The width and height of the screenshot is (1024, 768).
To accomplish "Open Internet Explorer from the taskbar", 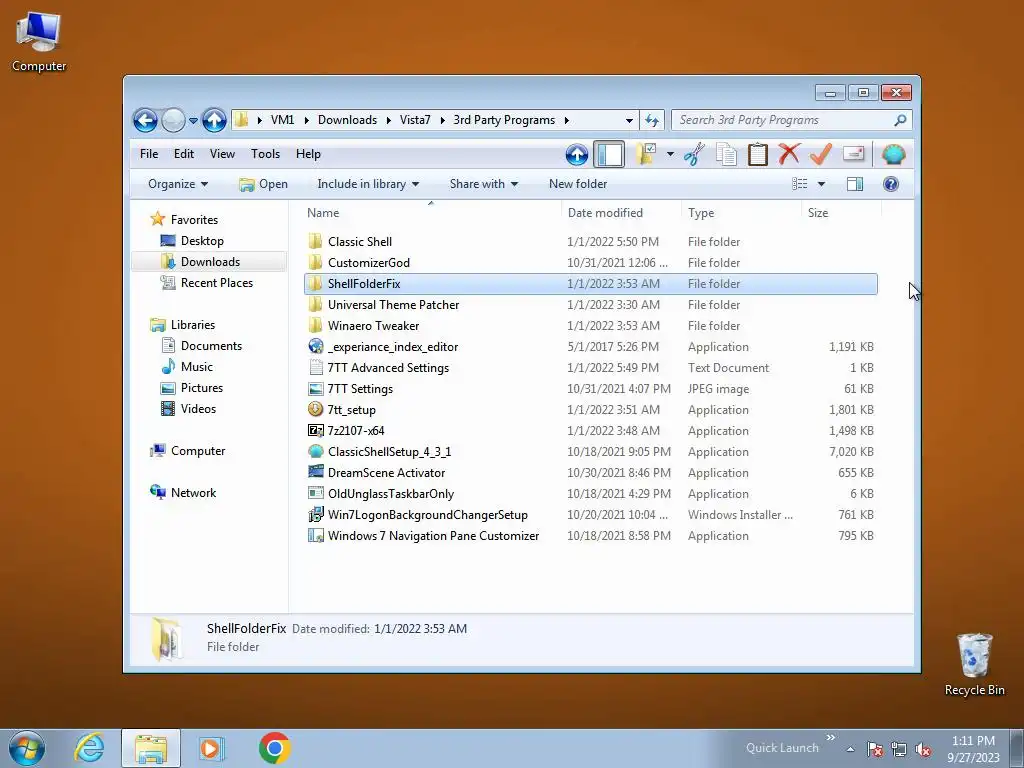I will tap(89, 748).
